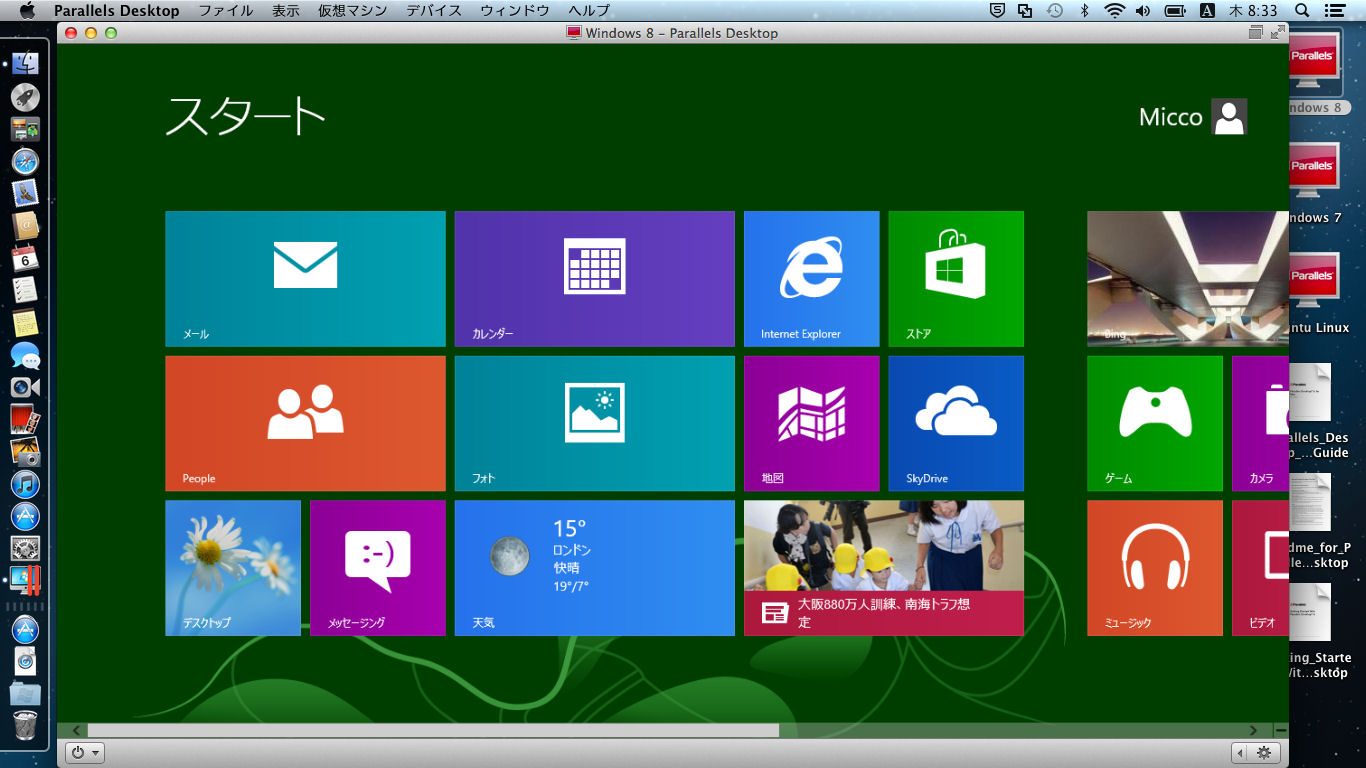1366x768 pixels.
Task: Open the ファイル (File) menu
Action: click(x=225, y=10)
